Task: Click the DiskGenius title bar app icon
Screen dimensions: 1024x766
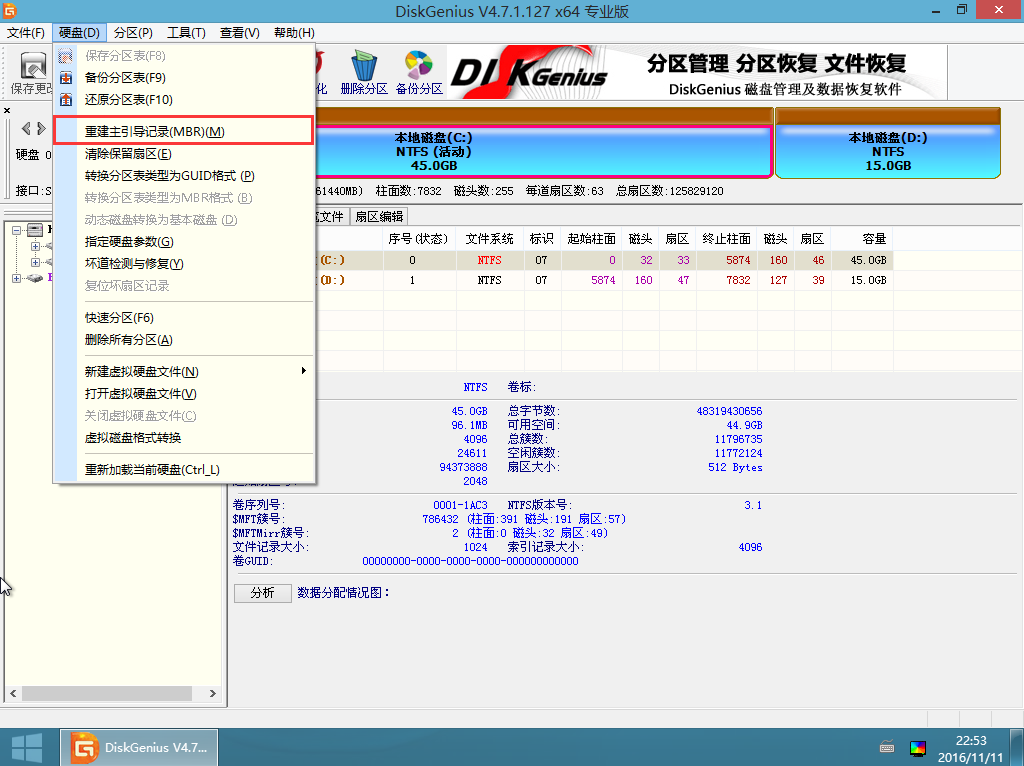Action: (x=9, y=10)
